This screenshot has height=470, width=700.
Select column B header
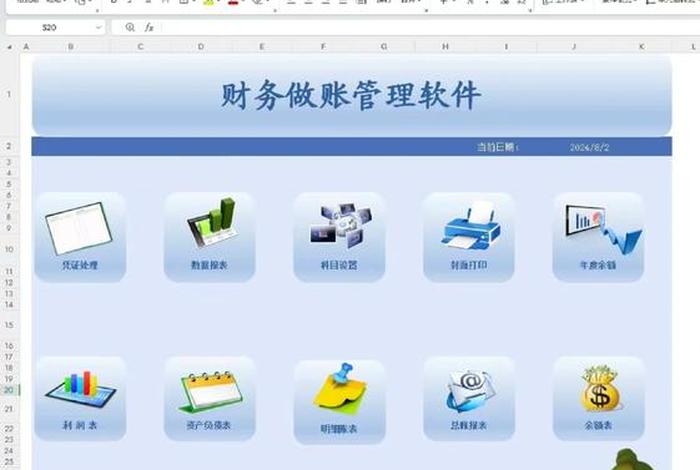point(71,46)
